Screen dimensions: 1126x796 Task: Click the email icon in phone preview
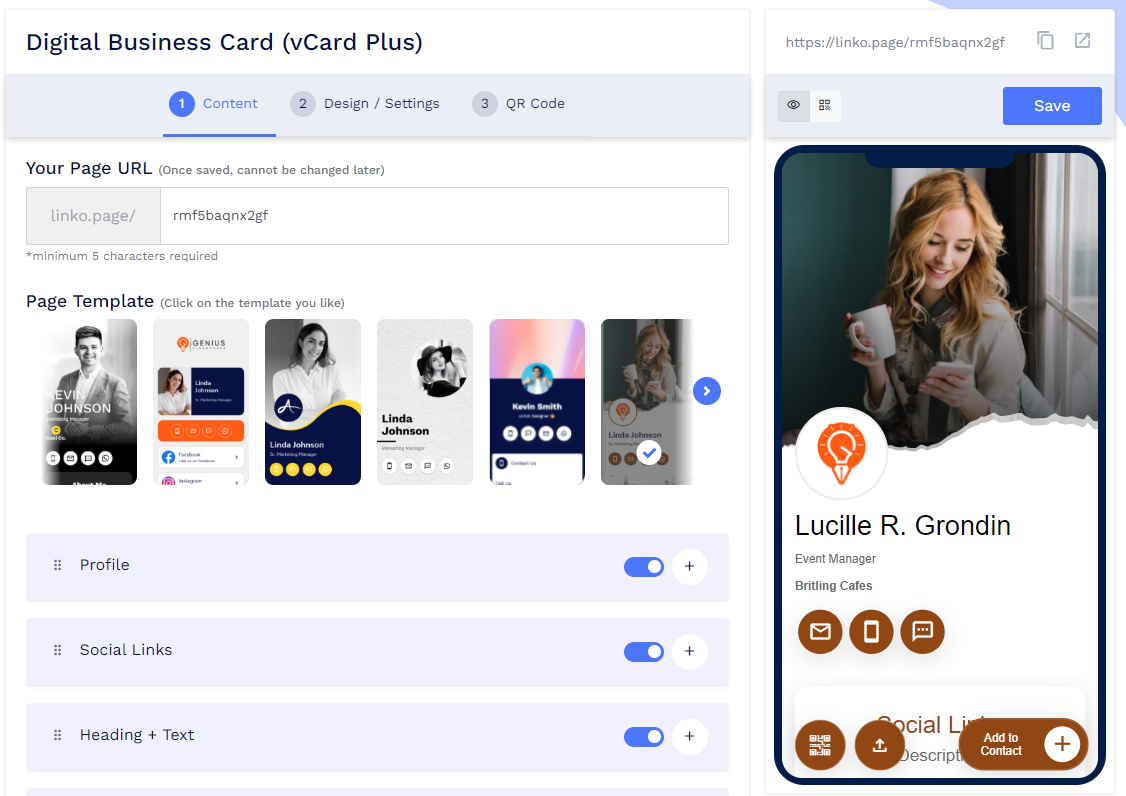tap(820, 631)
